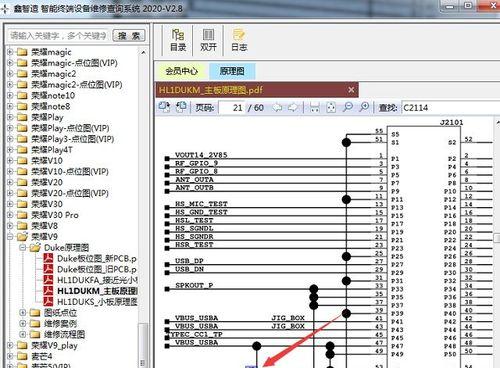Click the 查找 field containing C2114
This screenshot has height=368, width=500.
point(451,108)
